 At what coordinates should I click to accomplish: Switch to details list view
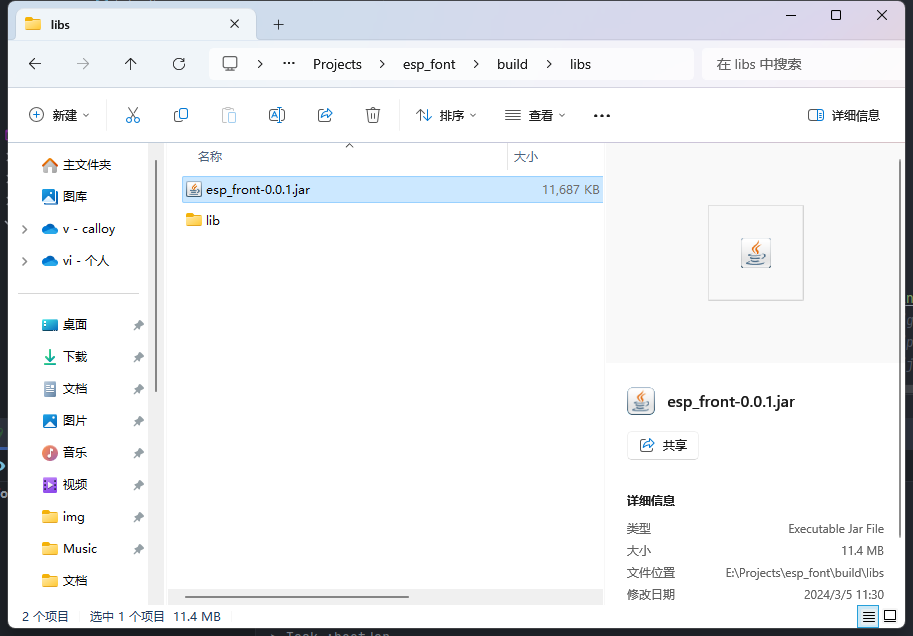coord(868,616)
